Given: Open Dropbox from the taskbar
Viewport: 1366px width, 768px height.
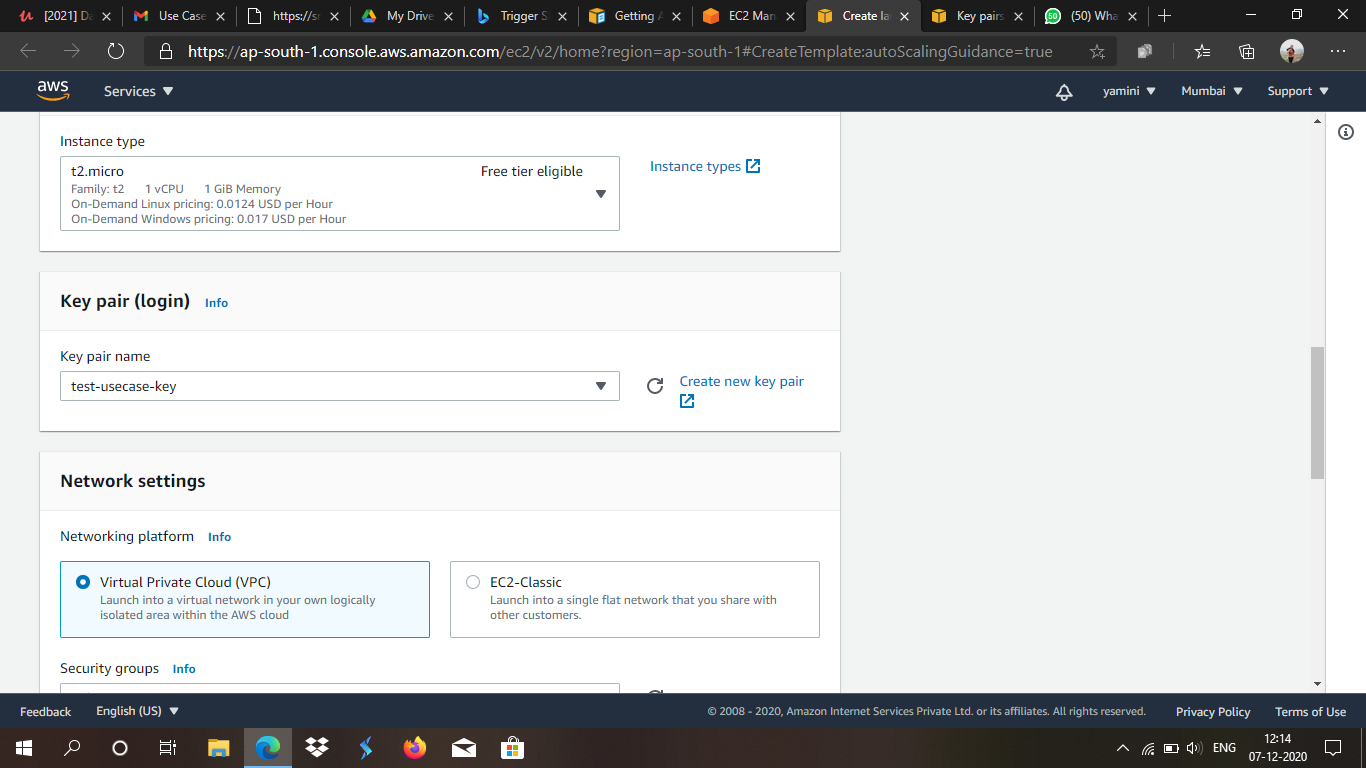Looking at the screenshot, I should pyautogui.click(x=317, y=747).
